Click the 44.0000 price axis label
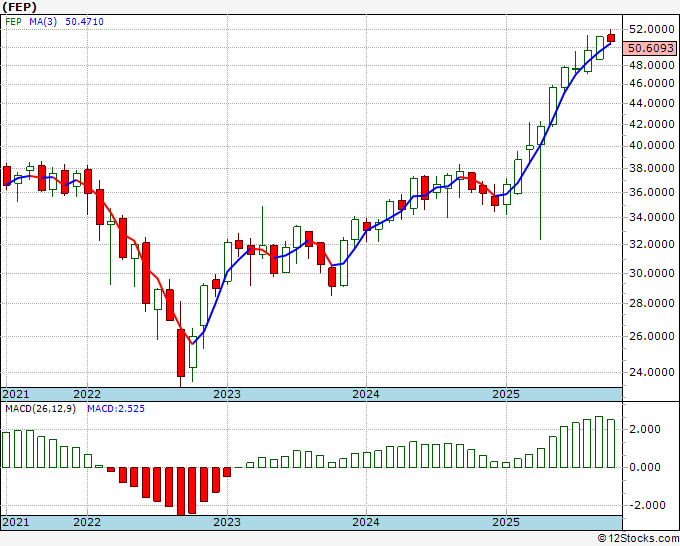Image resolution: width=680 pixels, height=546 pixels. coord(652,103)
